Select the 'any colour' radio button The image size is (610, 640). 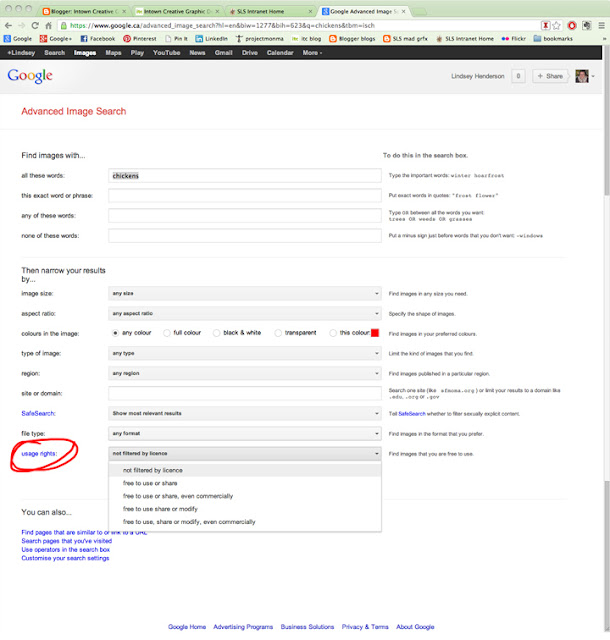[115, 333]
